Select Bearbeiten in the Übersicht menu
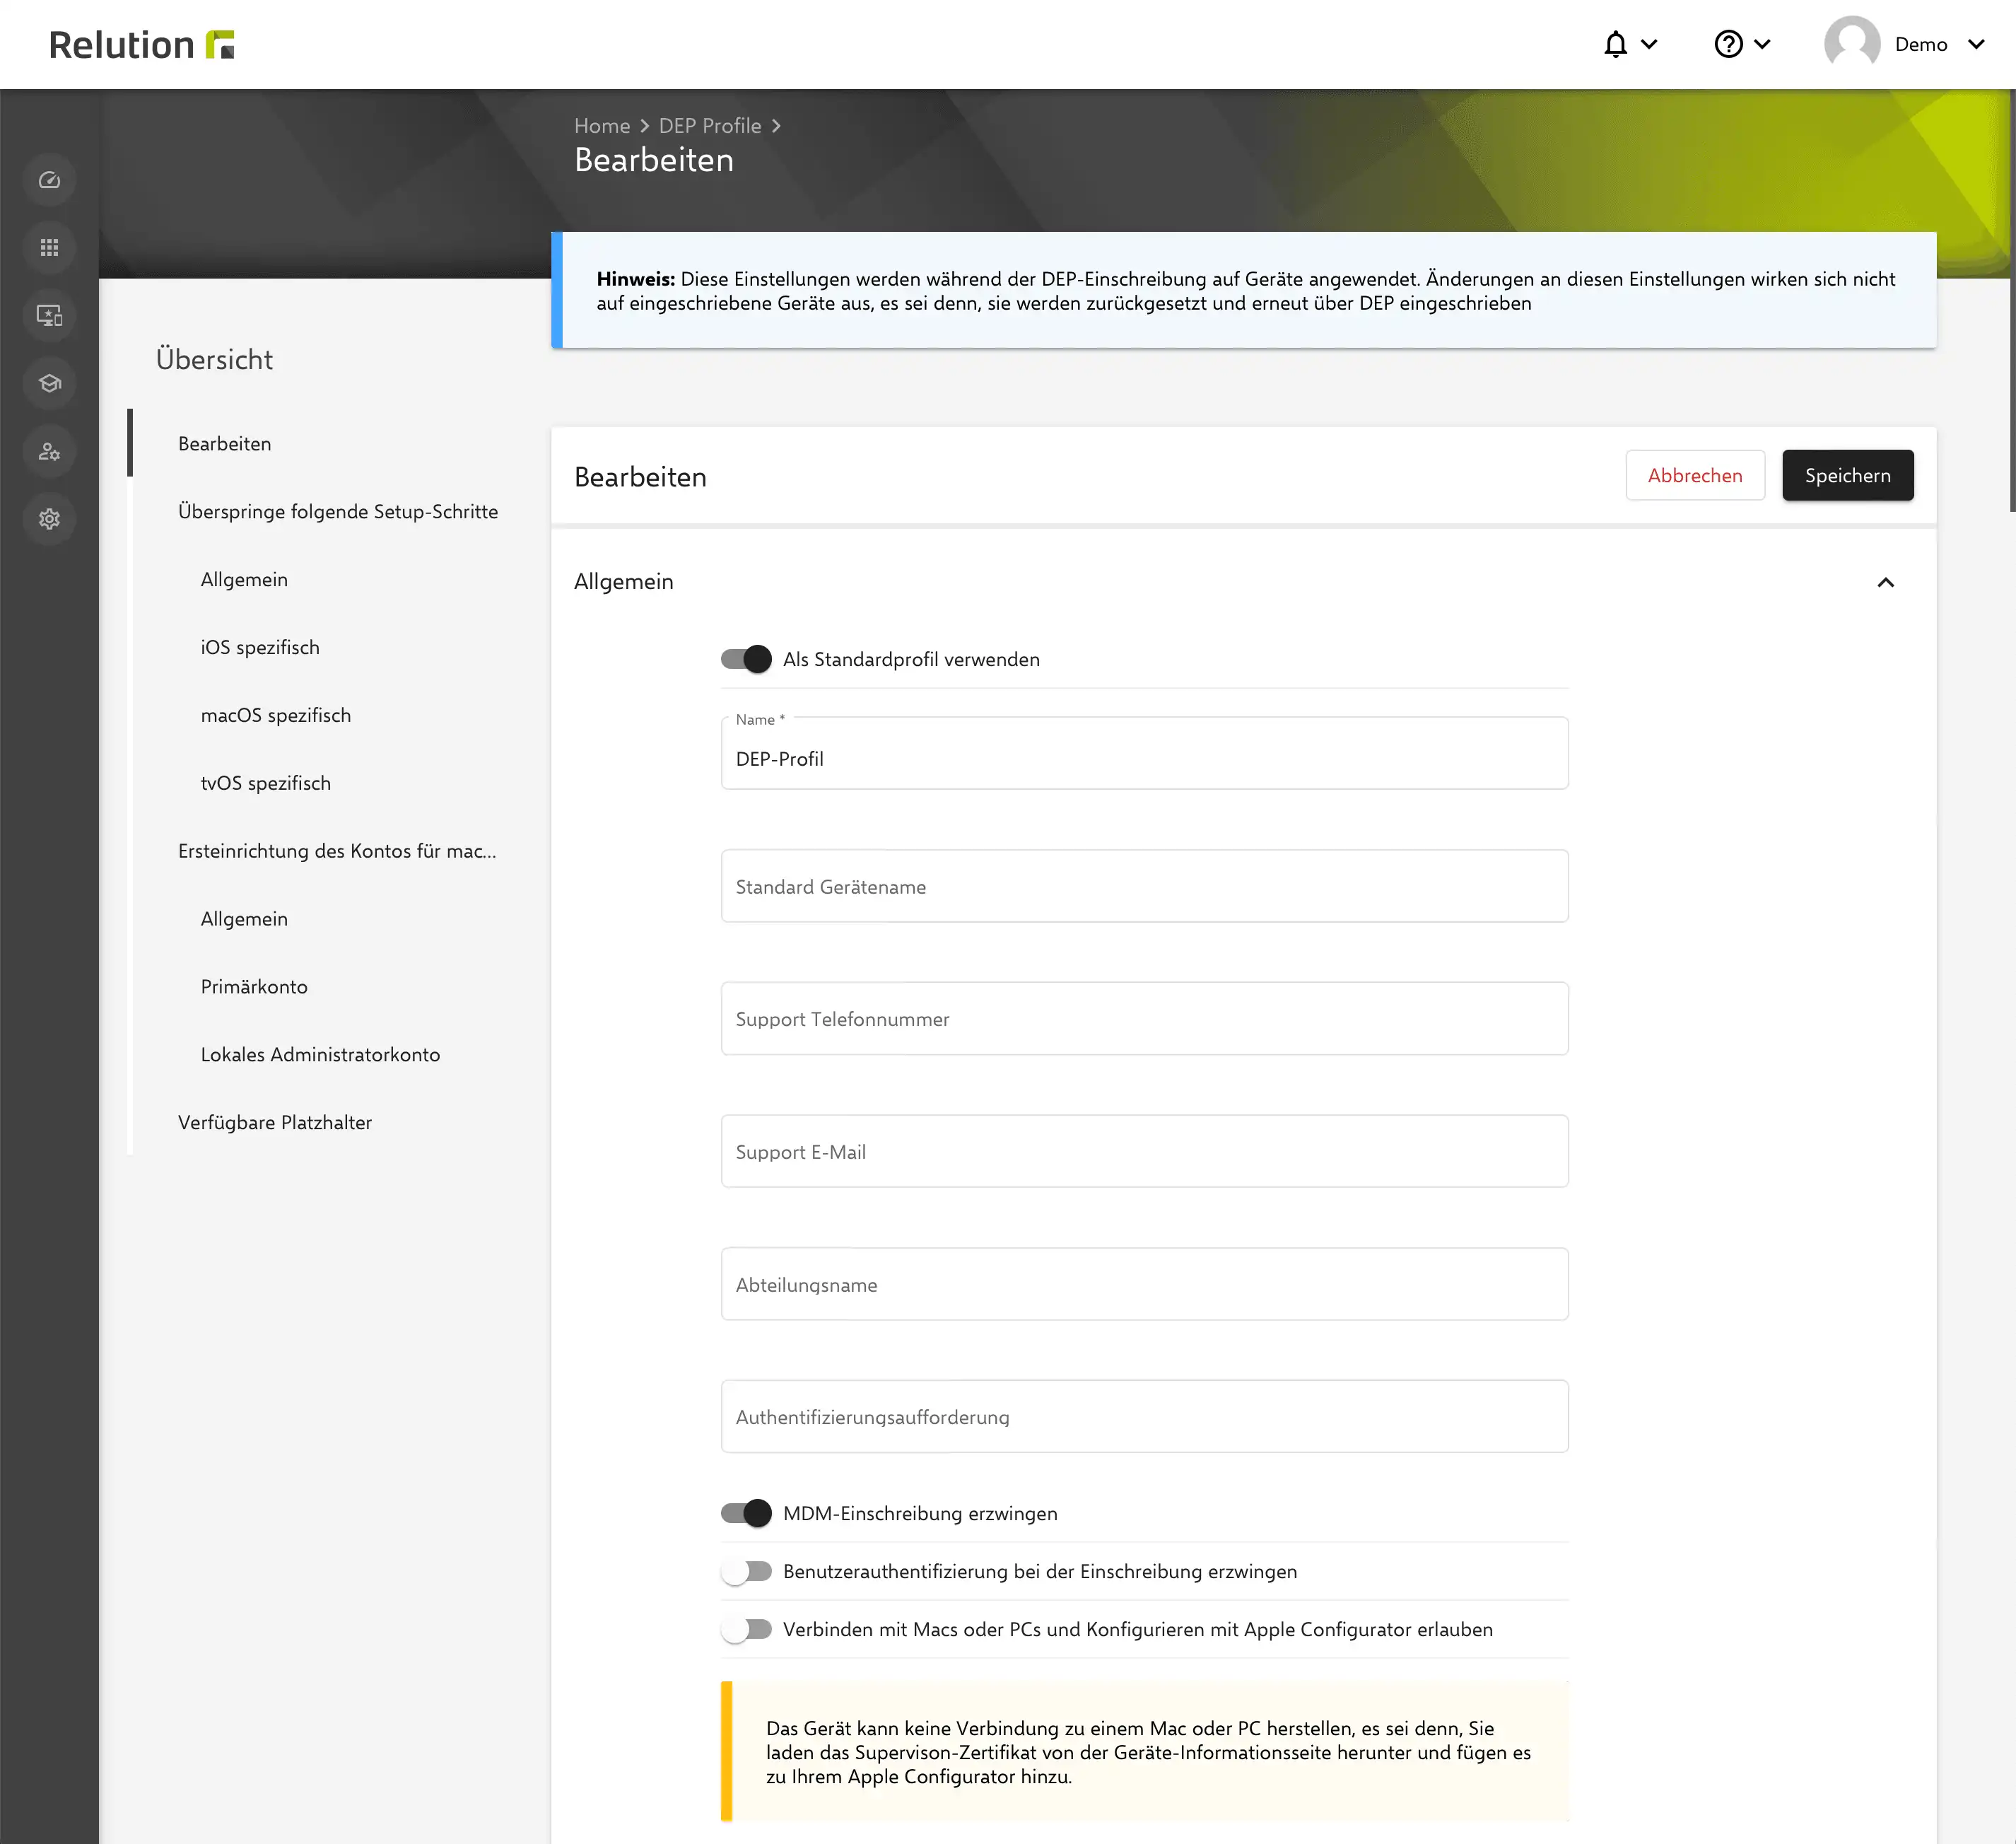The image size is (2016, 1844). [225, 443]
